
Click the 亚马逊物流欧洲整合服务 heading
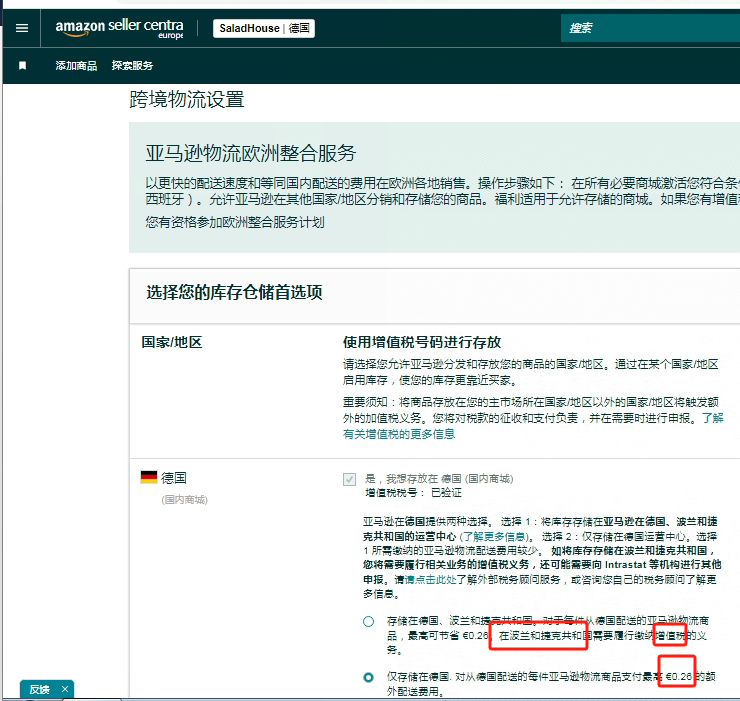251,153
